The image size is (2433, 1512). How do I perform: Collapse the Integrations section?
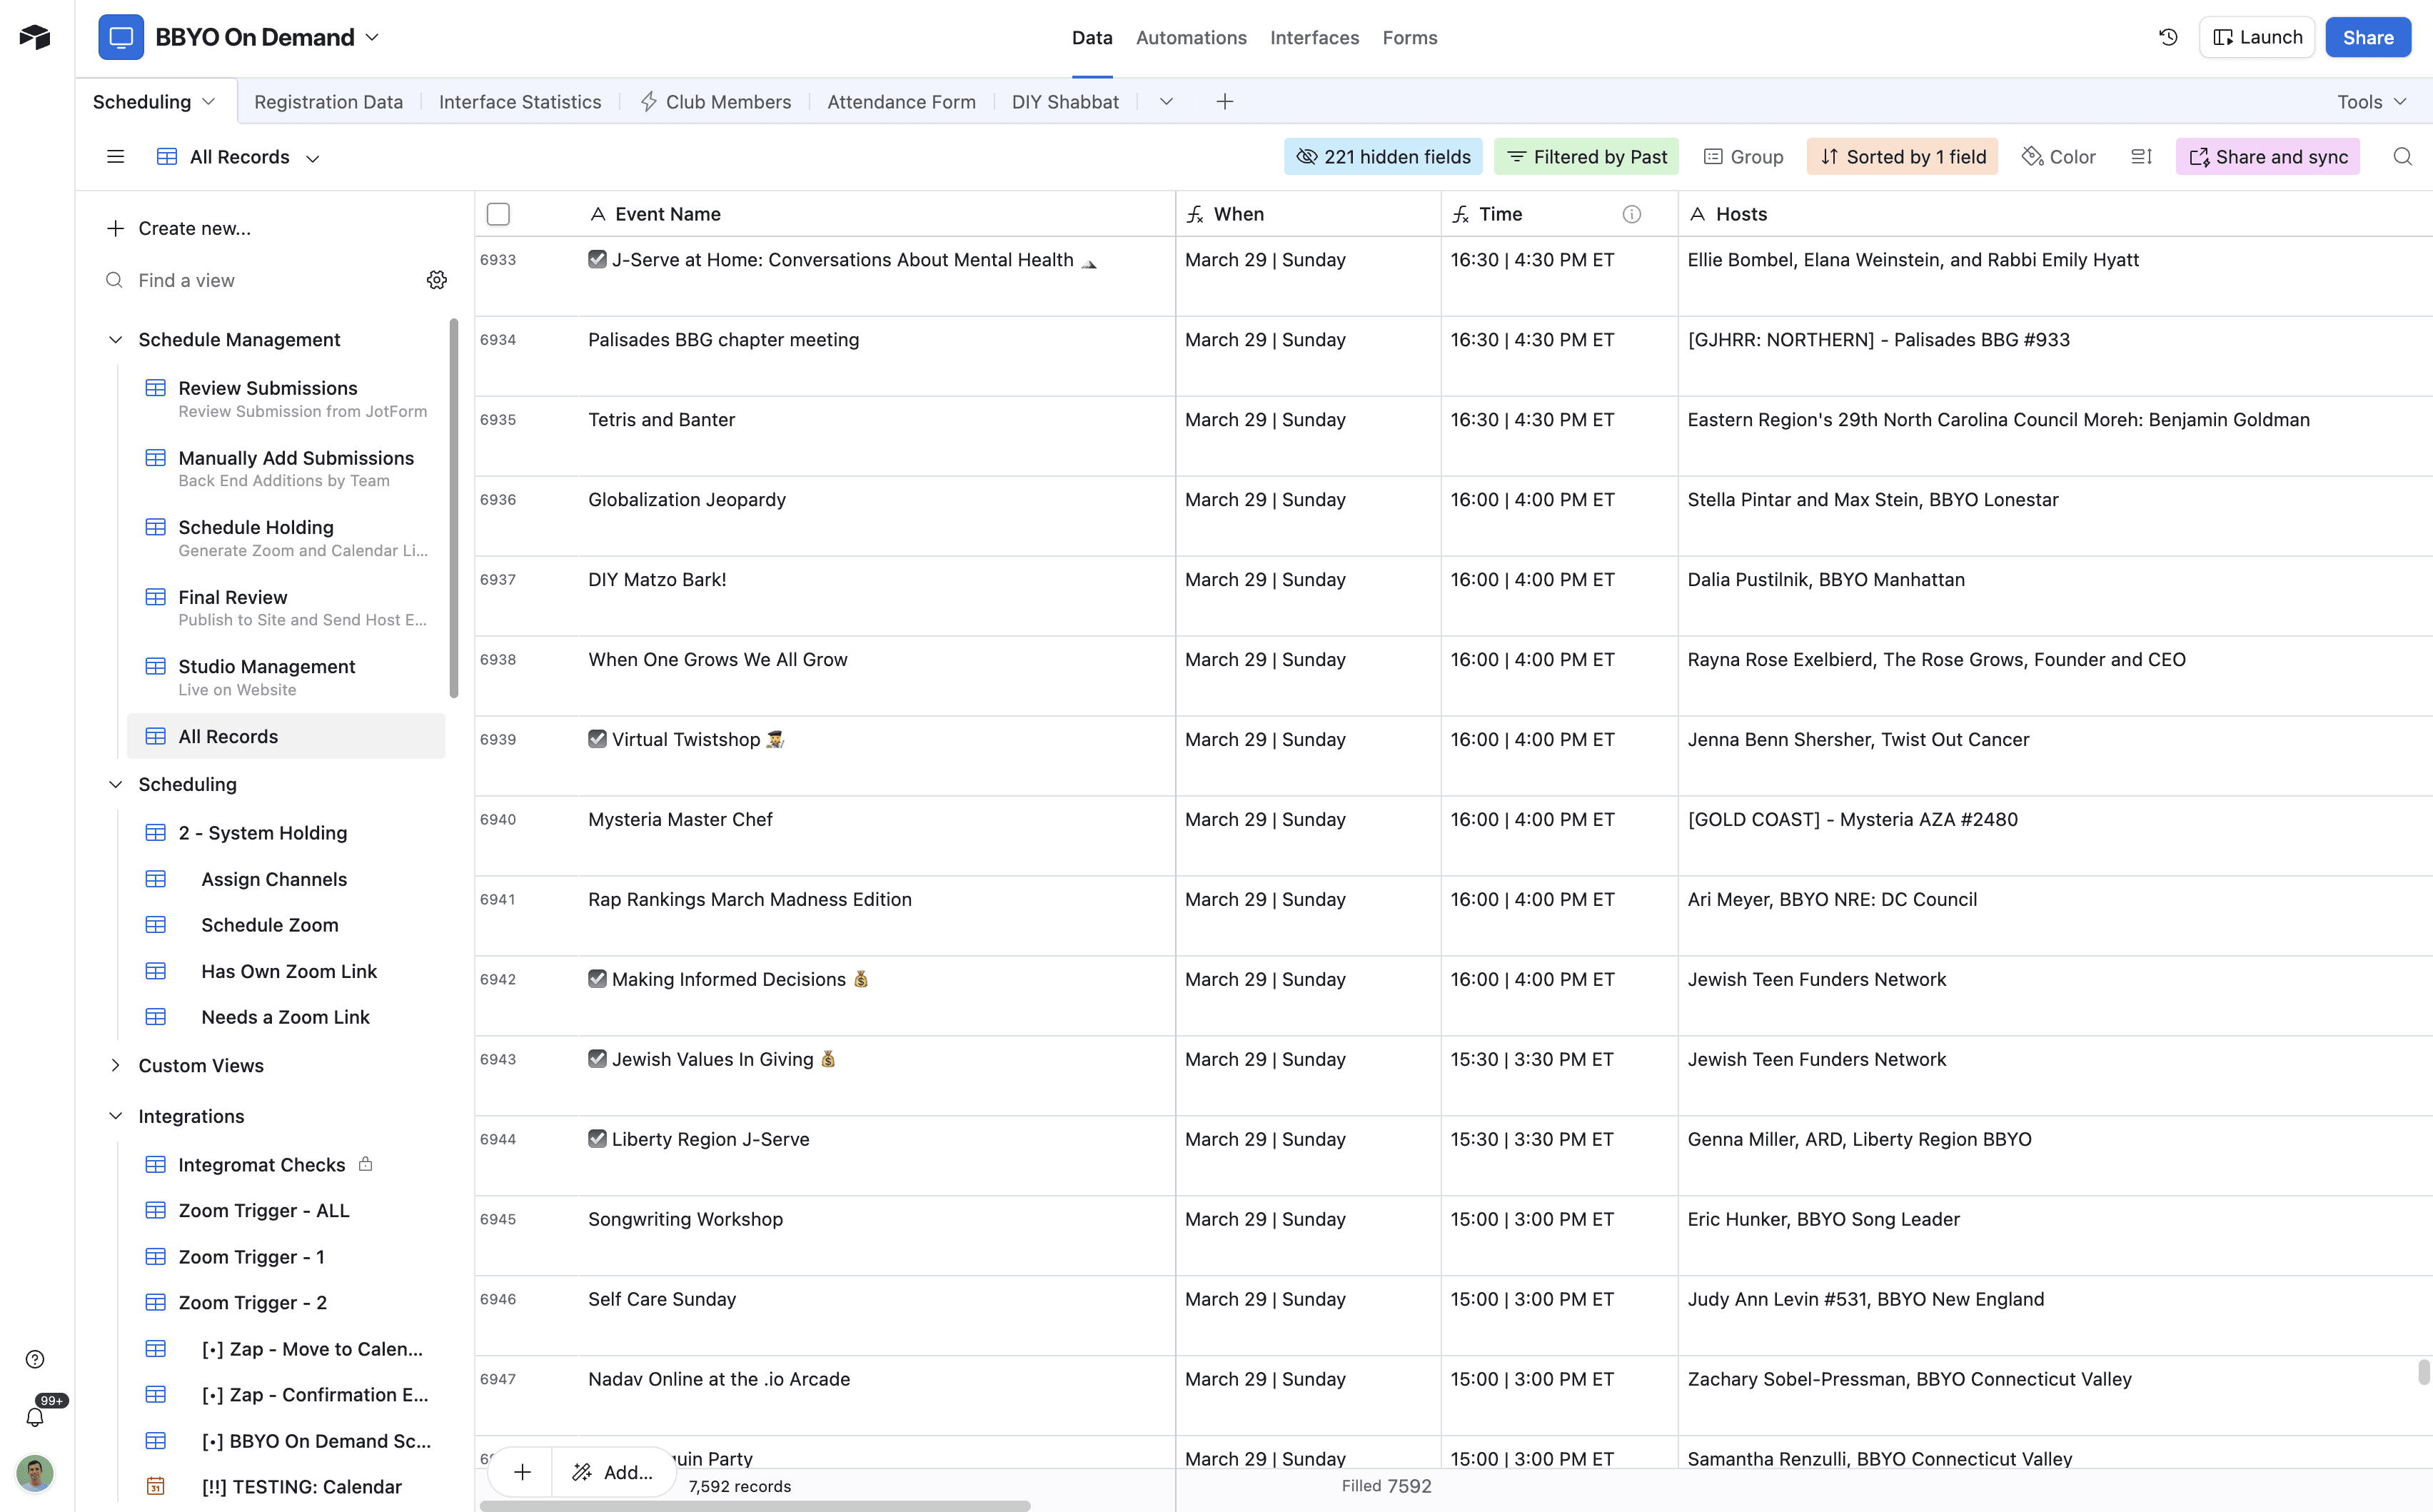pos(116,1117)
